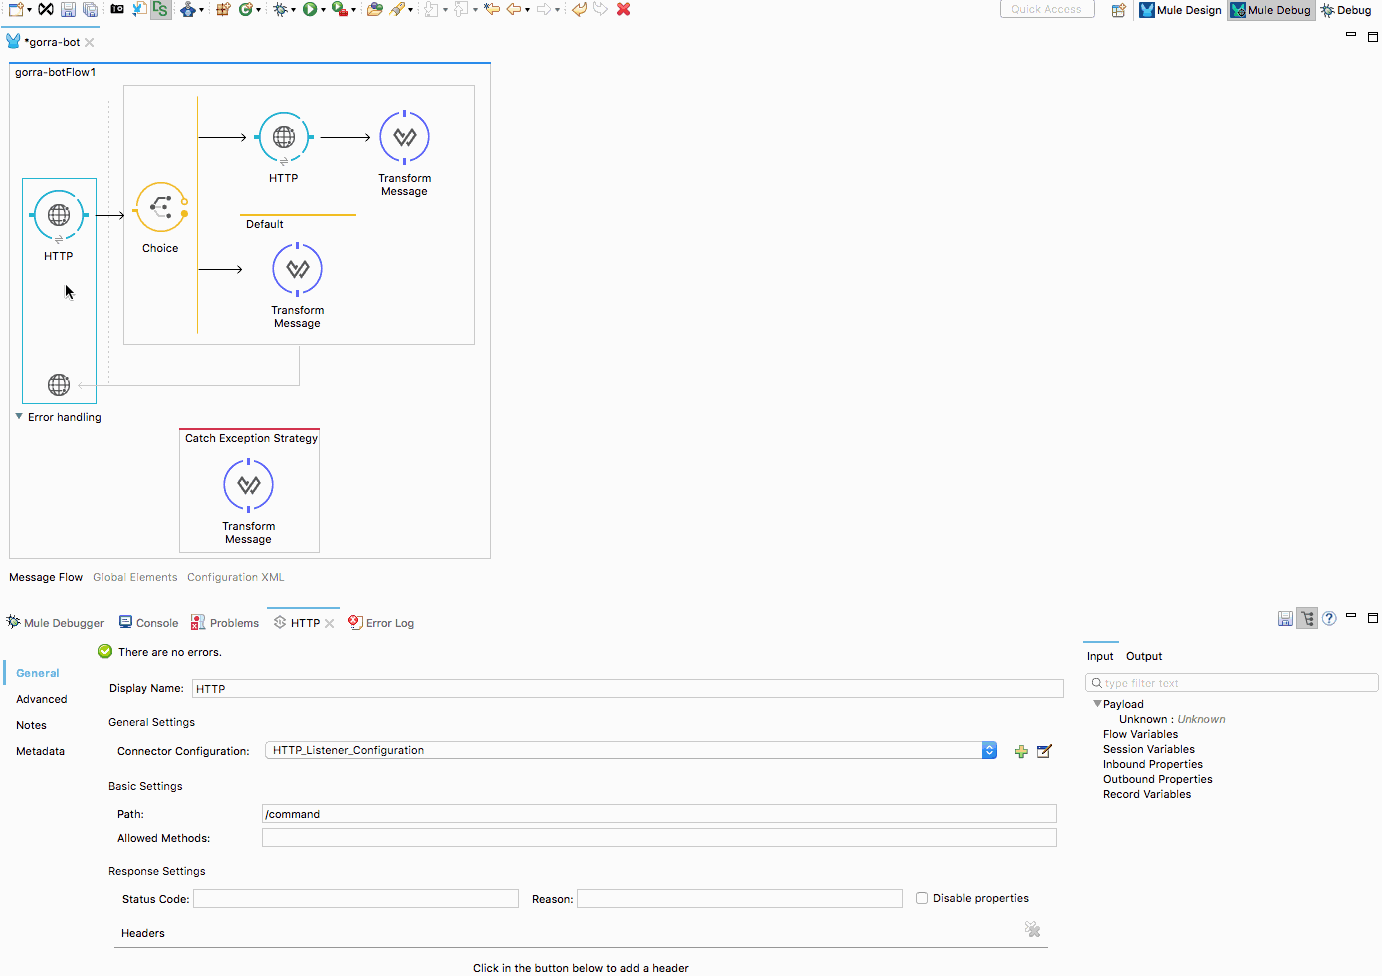Click the red X icon in toolbar
The width and height of the screenshot is (1382, 976).
tap(623, 9)
